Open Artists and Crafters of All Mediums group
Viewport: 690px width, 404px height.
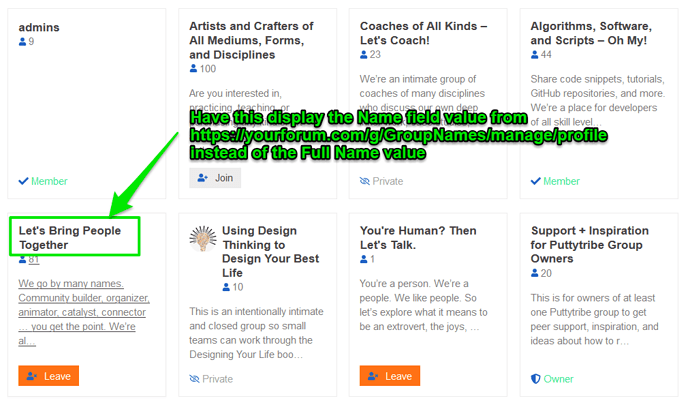pos(251,40)
